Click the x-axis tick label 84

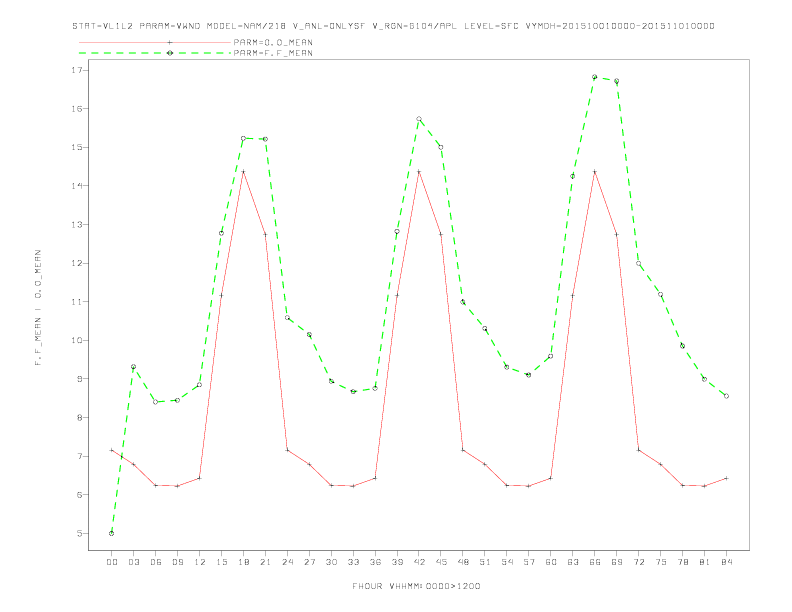click(x=726, y=562)
